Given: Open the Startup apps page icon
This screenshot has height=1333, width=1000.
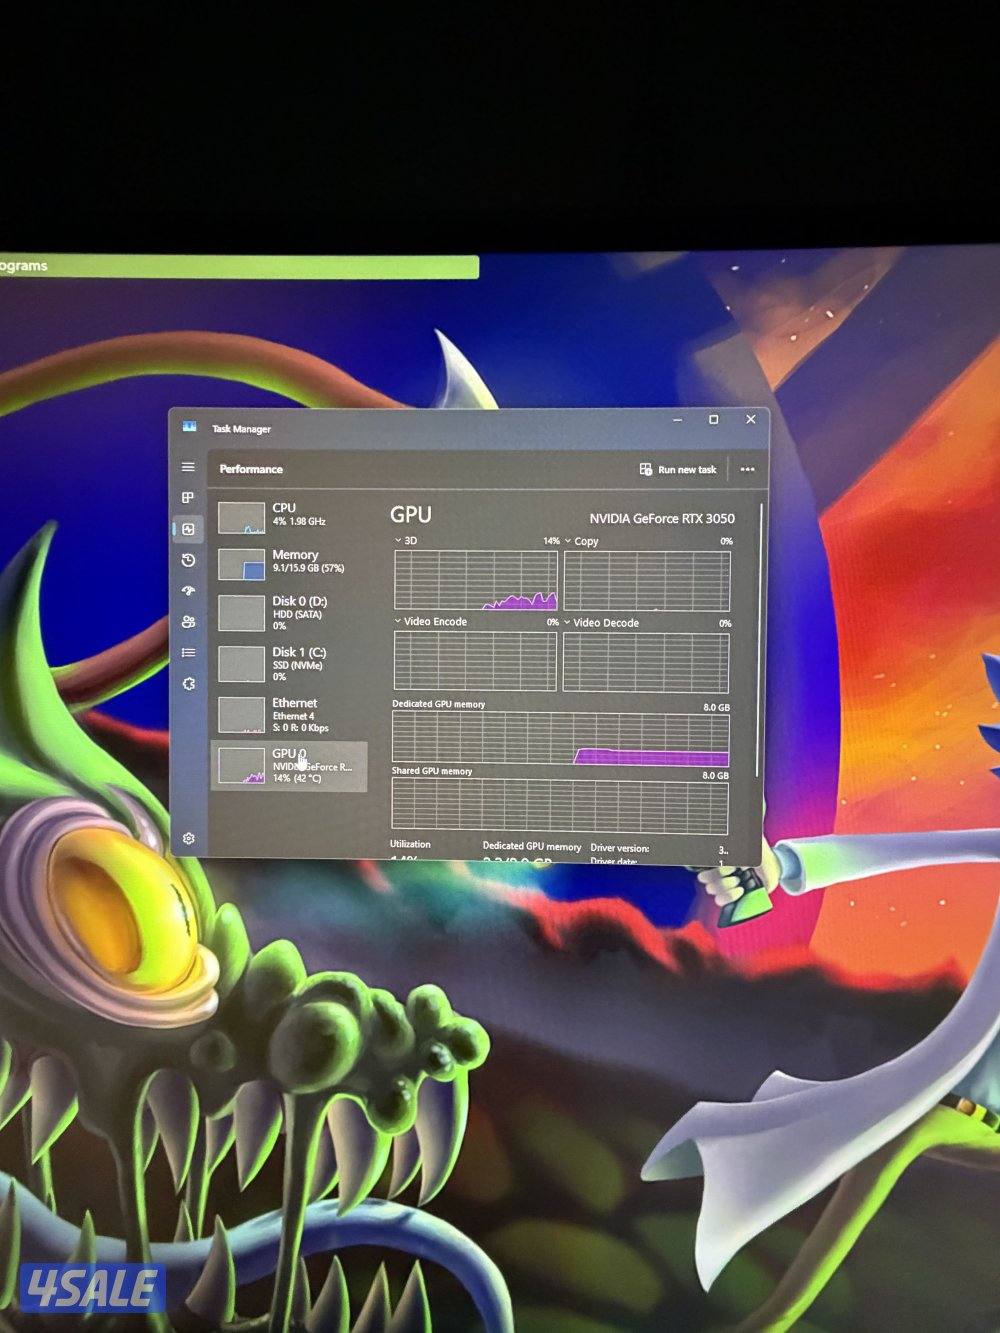Looking at the screenshot, I should pyautogui.click(x=188, y=591).
